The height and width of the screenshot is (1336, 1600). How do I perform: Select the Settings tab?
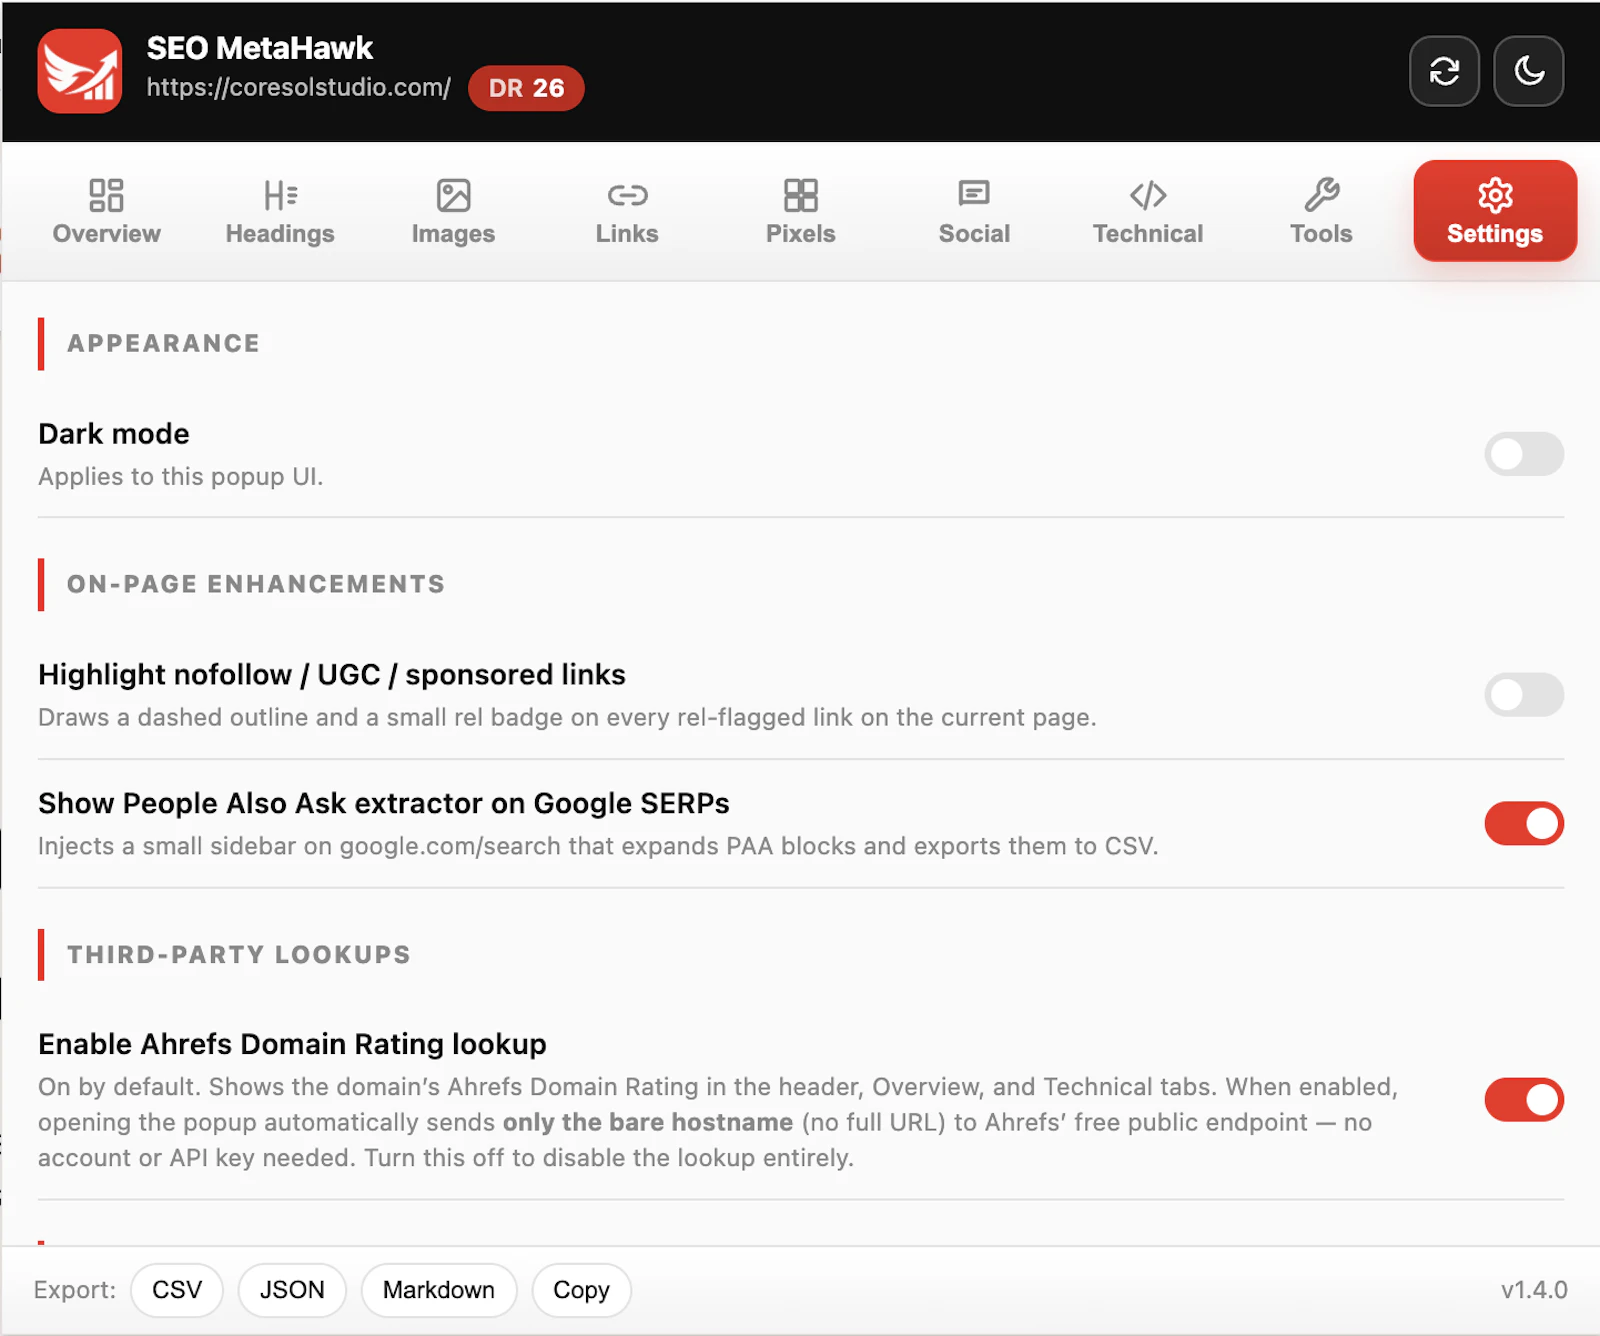1495,211
